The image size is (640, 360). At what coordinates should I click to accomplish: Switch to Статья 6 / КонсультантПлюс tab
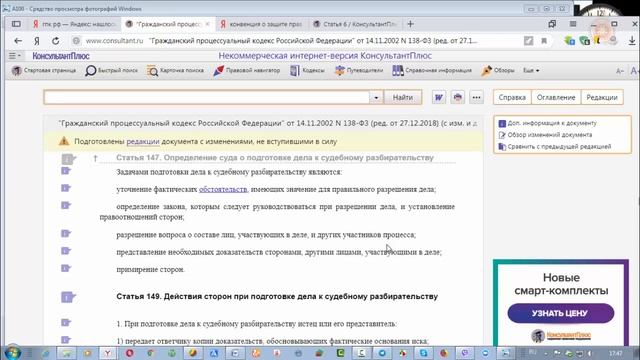[356, 24]
